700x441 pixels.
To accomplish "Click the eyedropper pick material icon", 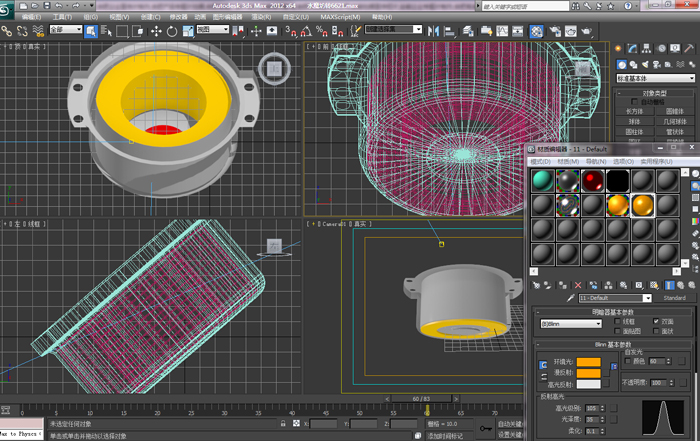I will coord(571,298).
